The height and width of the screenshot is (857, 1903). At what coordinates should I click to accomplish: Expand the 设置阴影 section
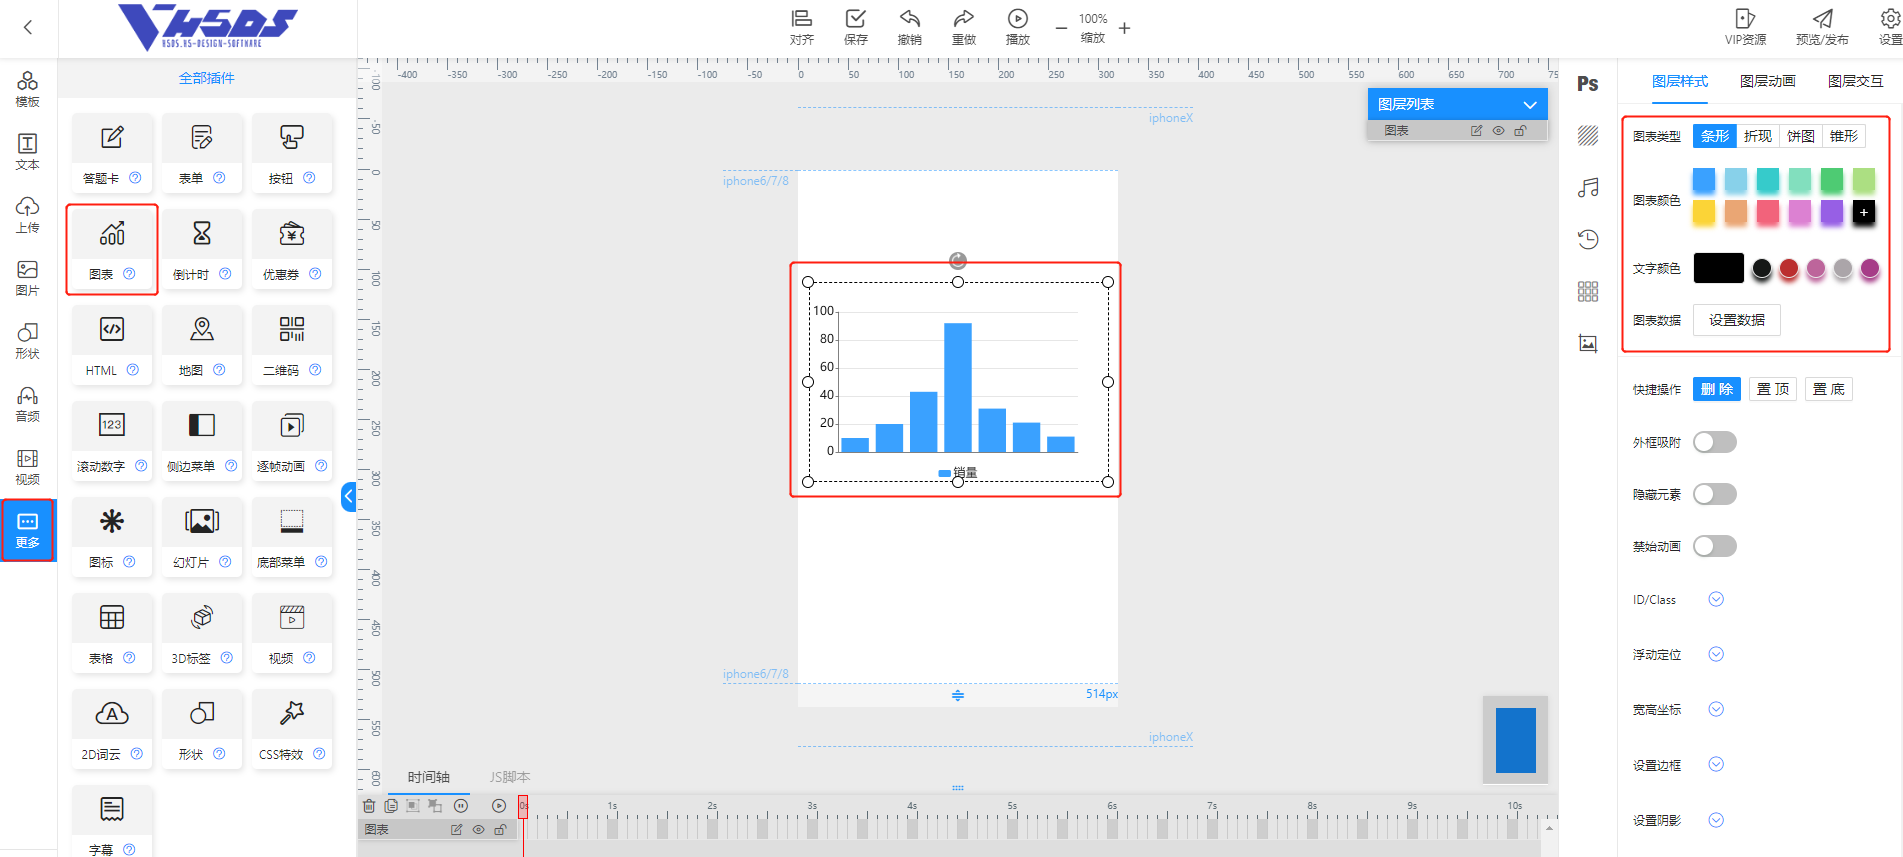(1716, 820)
